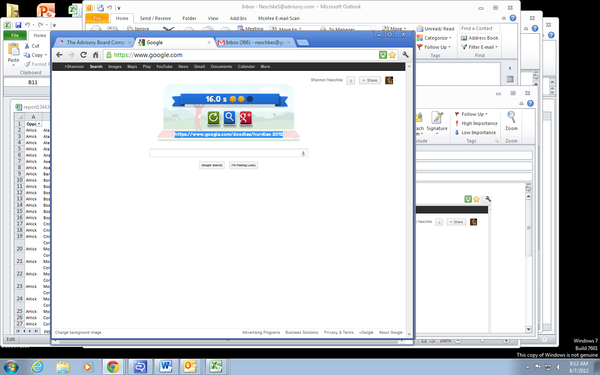Open the green Excel File tab

click(15, 35)
